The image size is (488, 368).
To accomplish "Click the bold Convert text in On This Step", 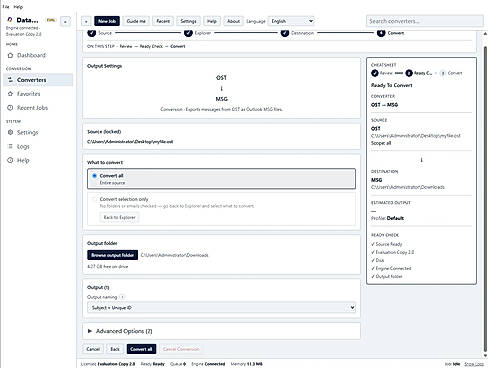I will point(178,46).
